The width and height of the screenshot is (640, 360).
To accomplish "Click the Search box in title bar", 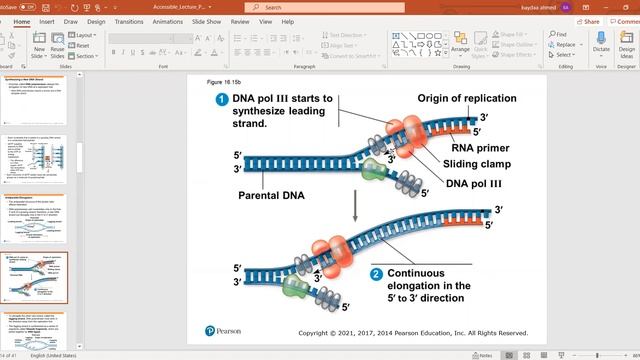I will tap(324, 7).
